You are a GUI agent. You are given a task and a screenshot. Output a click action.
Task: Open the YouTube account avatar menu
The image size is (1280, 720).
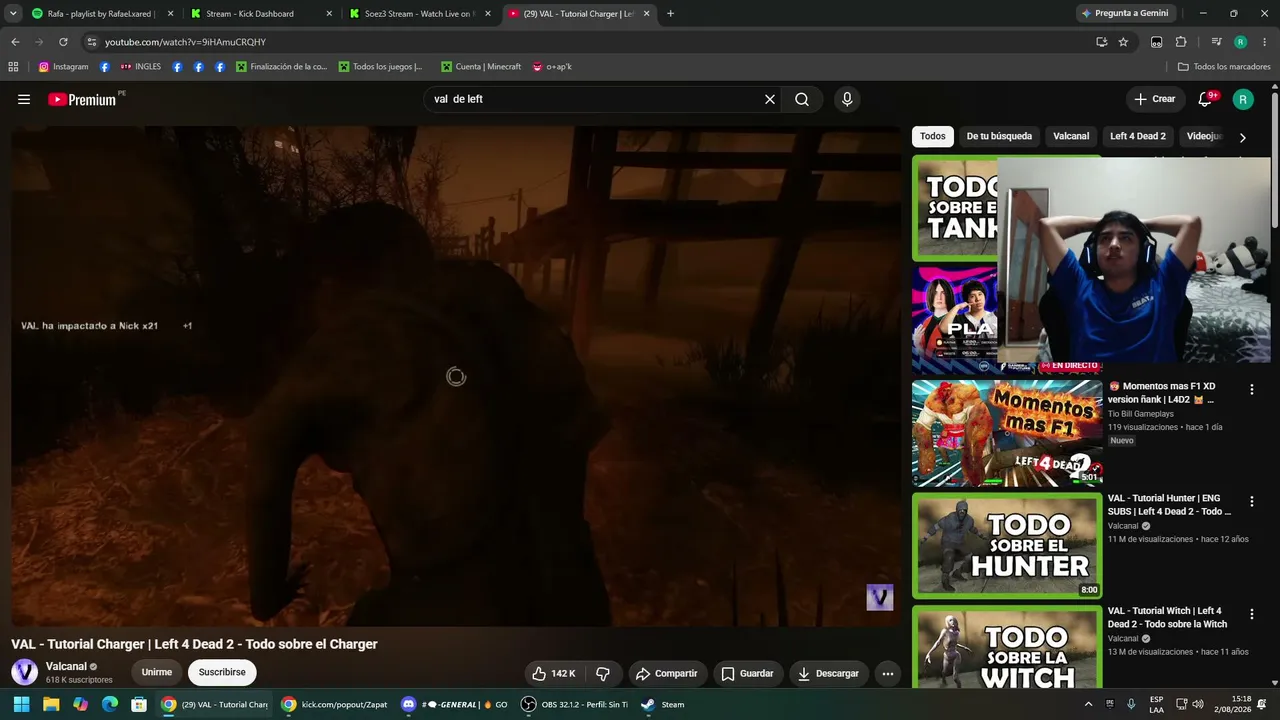pos(1243,99)
